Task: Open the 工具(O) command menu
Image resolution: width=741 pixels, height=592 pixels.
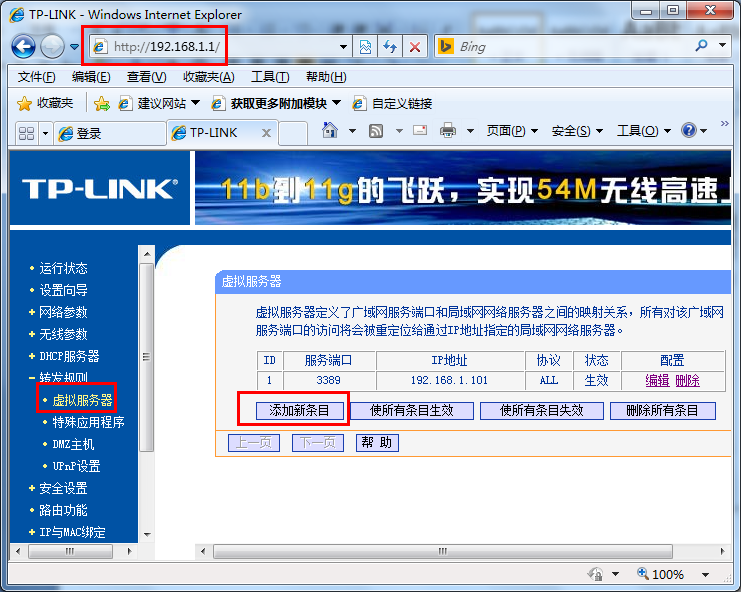Action: (x=644, y=130)
